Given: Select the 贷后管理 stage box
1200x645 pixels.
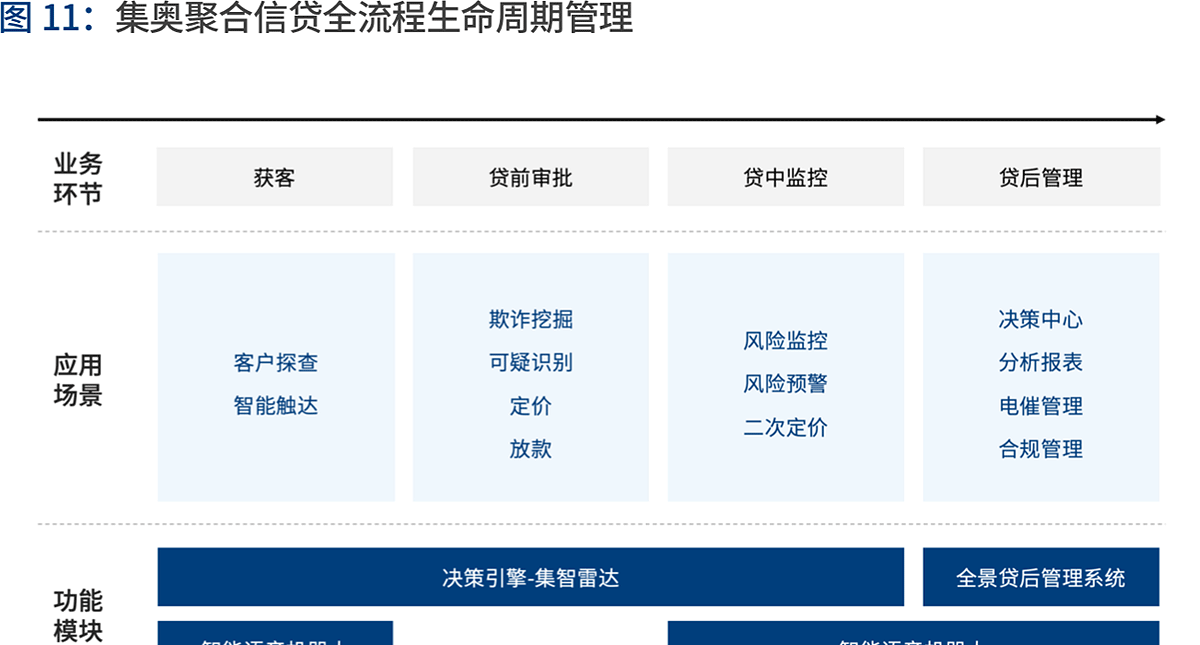Looking at the screenshot, I should click(x=1041, y=177).
